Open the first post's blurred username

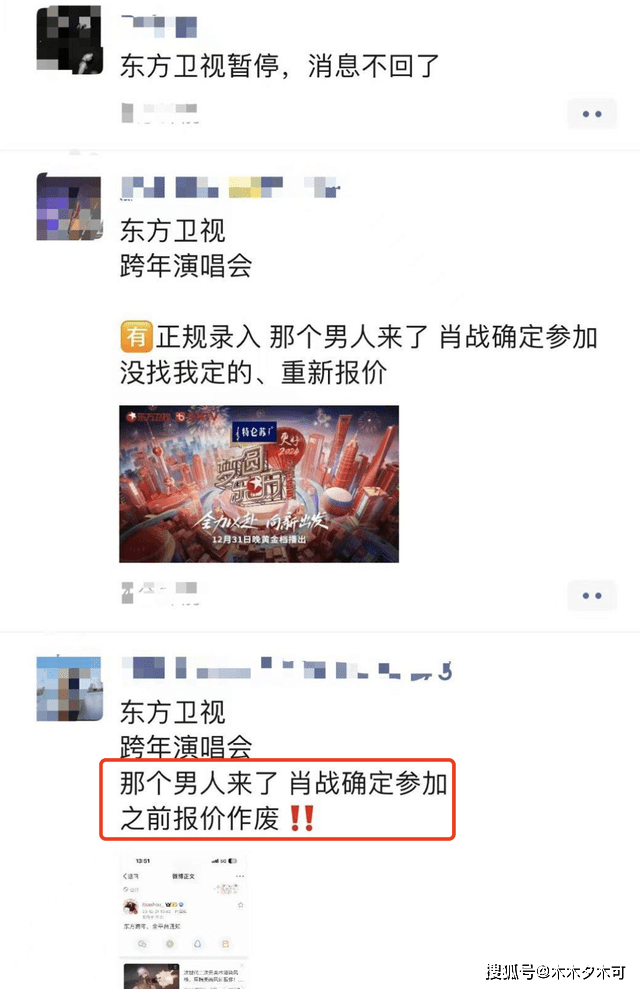(159, 25)
